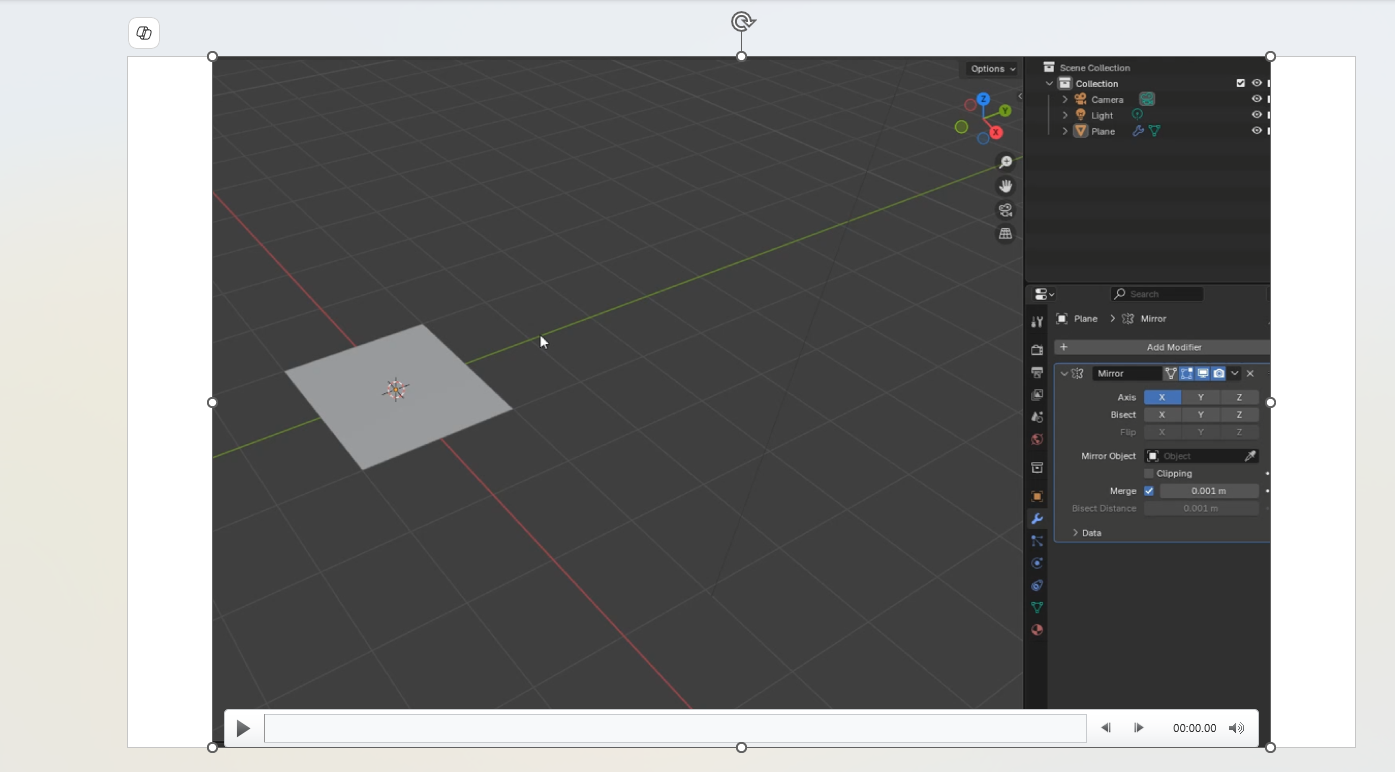Open the Physics properties tab
This screenshot has width=1395, height=772.
tap(1037, 563)
